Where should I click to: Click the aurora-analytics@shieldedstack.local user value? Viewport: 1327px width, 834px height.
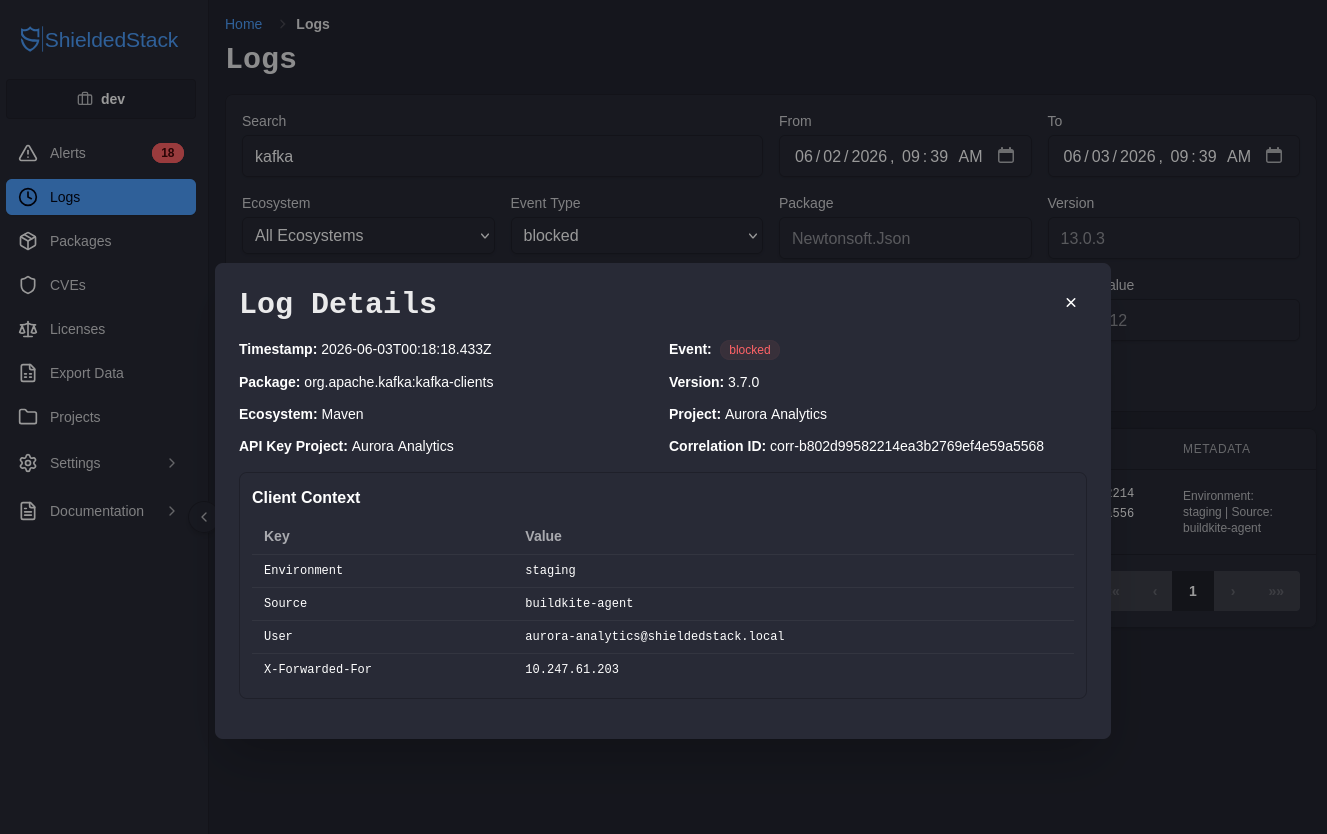click(x=655, y=637)
